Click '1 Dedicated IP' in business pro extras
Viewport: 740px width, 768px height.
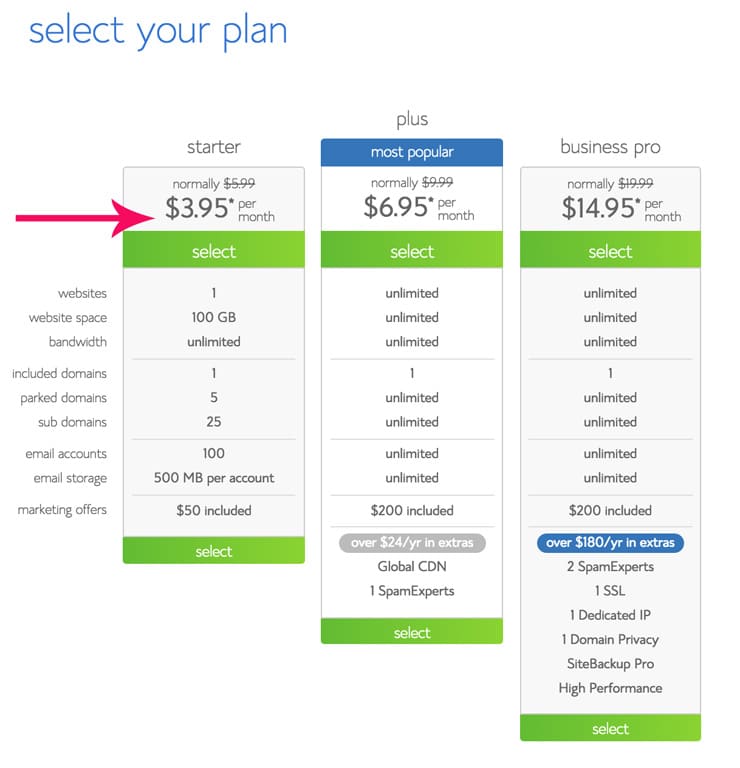pos(610,615)
